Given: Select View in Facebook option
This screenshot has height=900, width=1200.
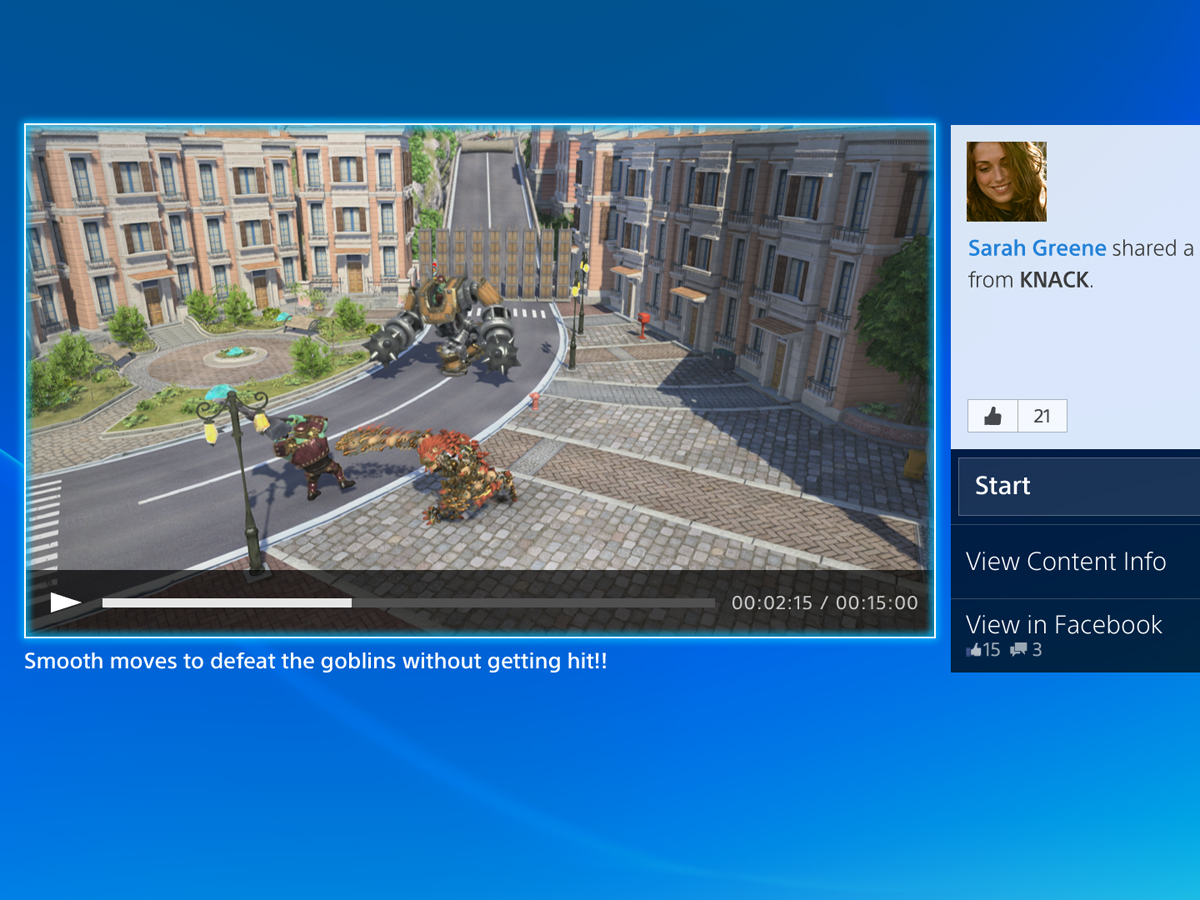Looking at the screenshot, I should pyautogui.click(x=1075, y=635).
